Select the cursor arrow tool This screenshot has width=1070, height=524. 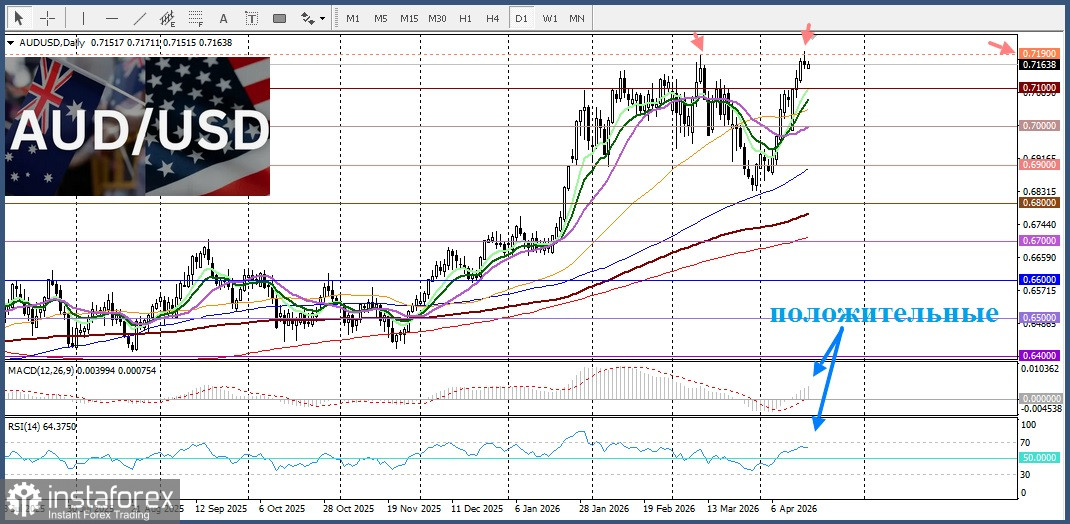point(19,18)
